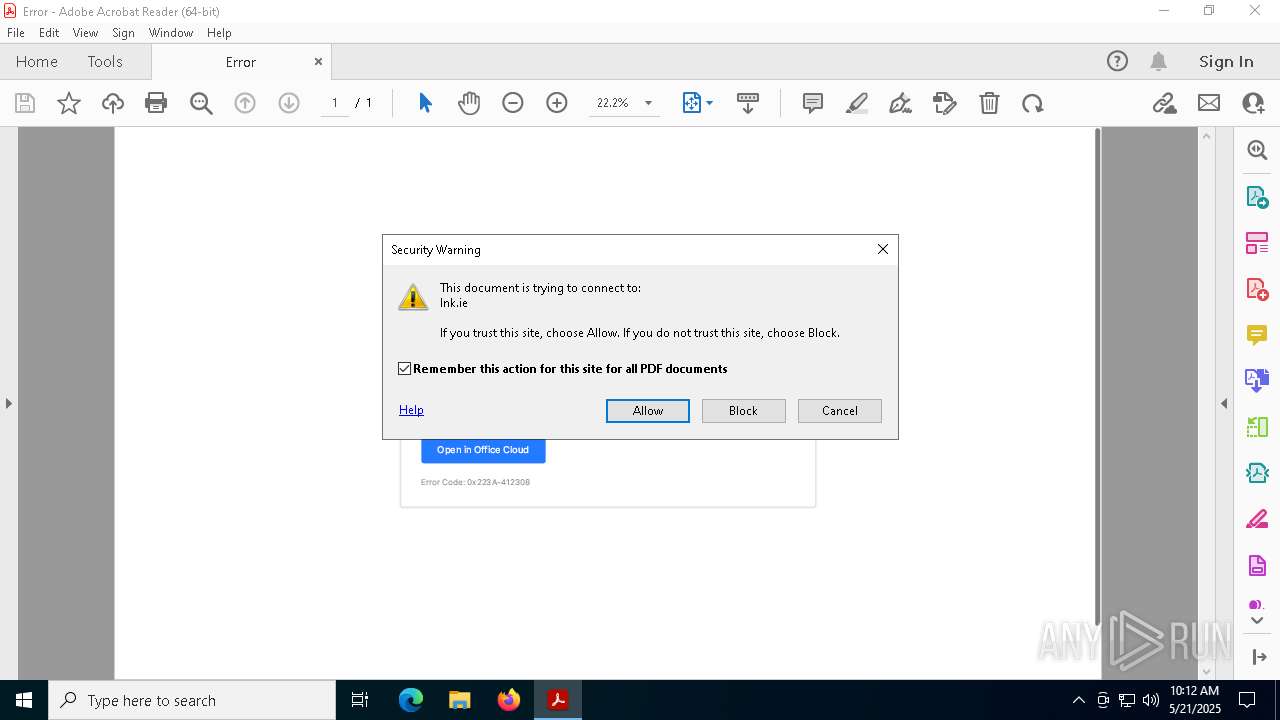Open the Sign menu

point(123,33)
